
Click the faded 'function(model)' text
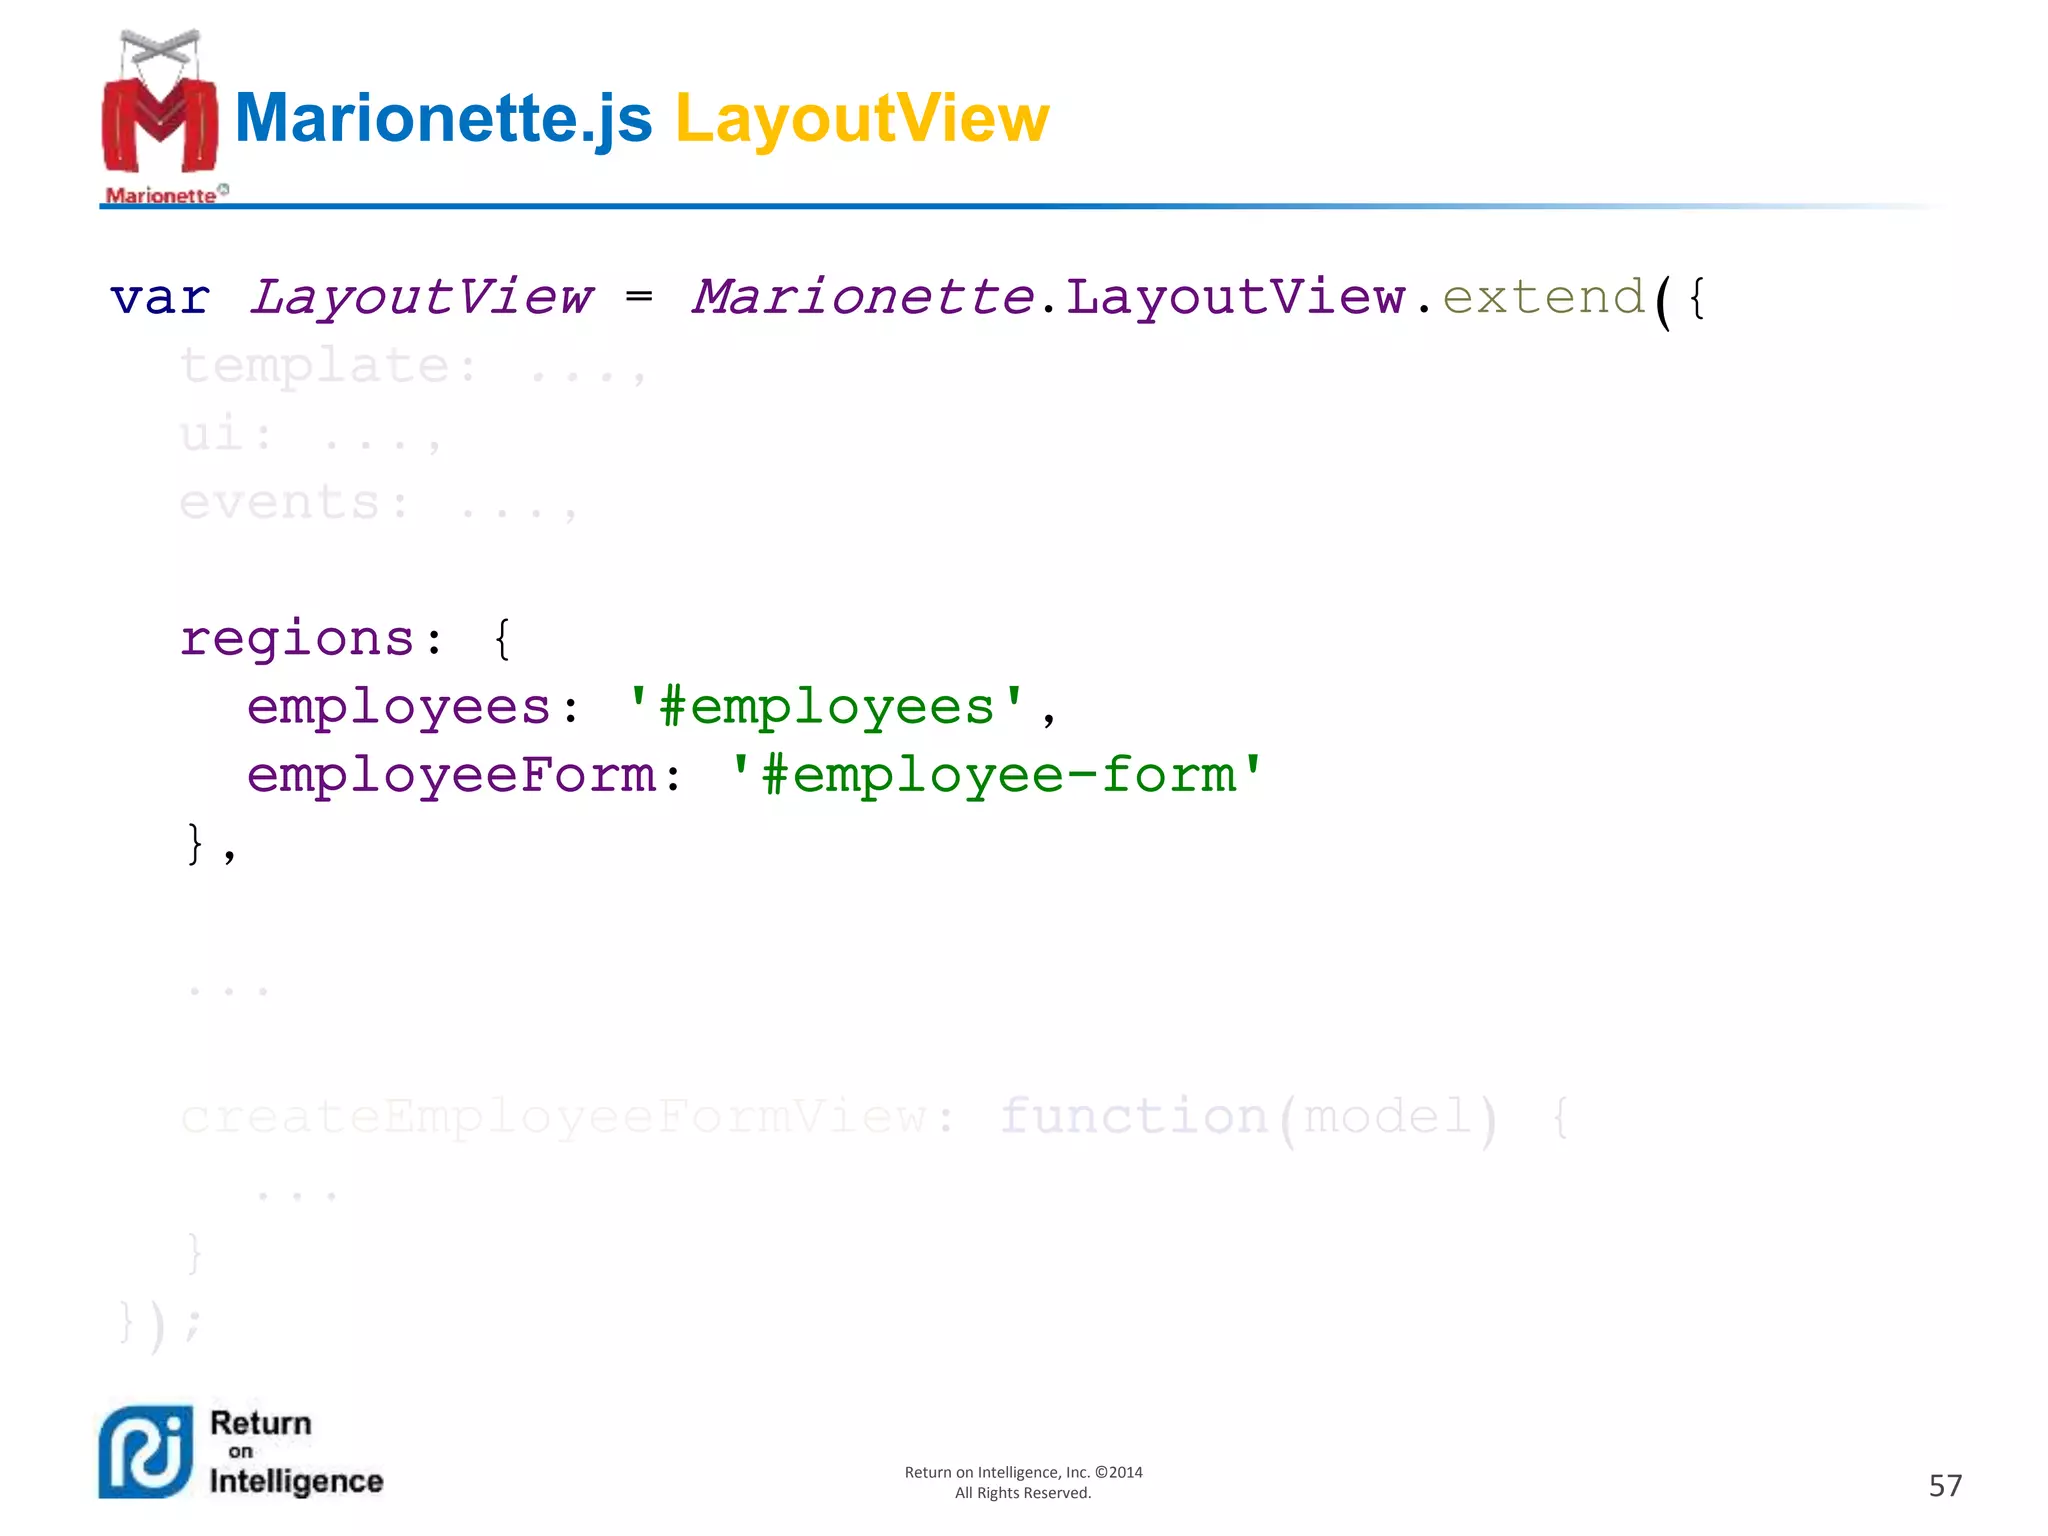1249,1118
